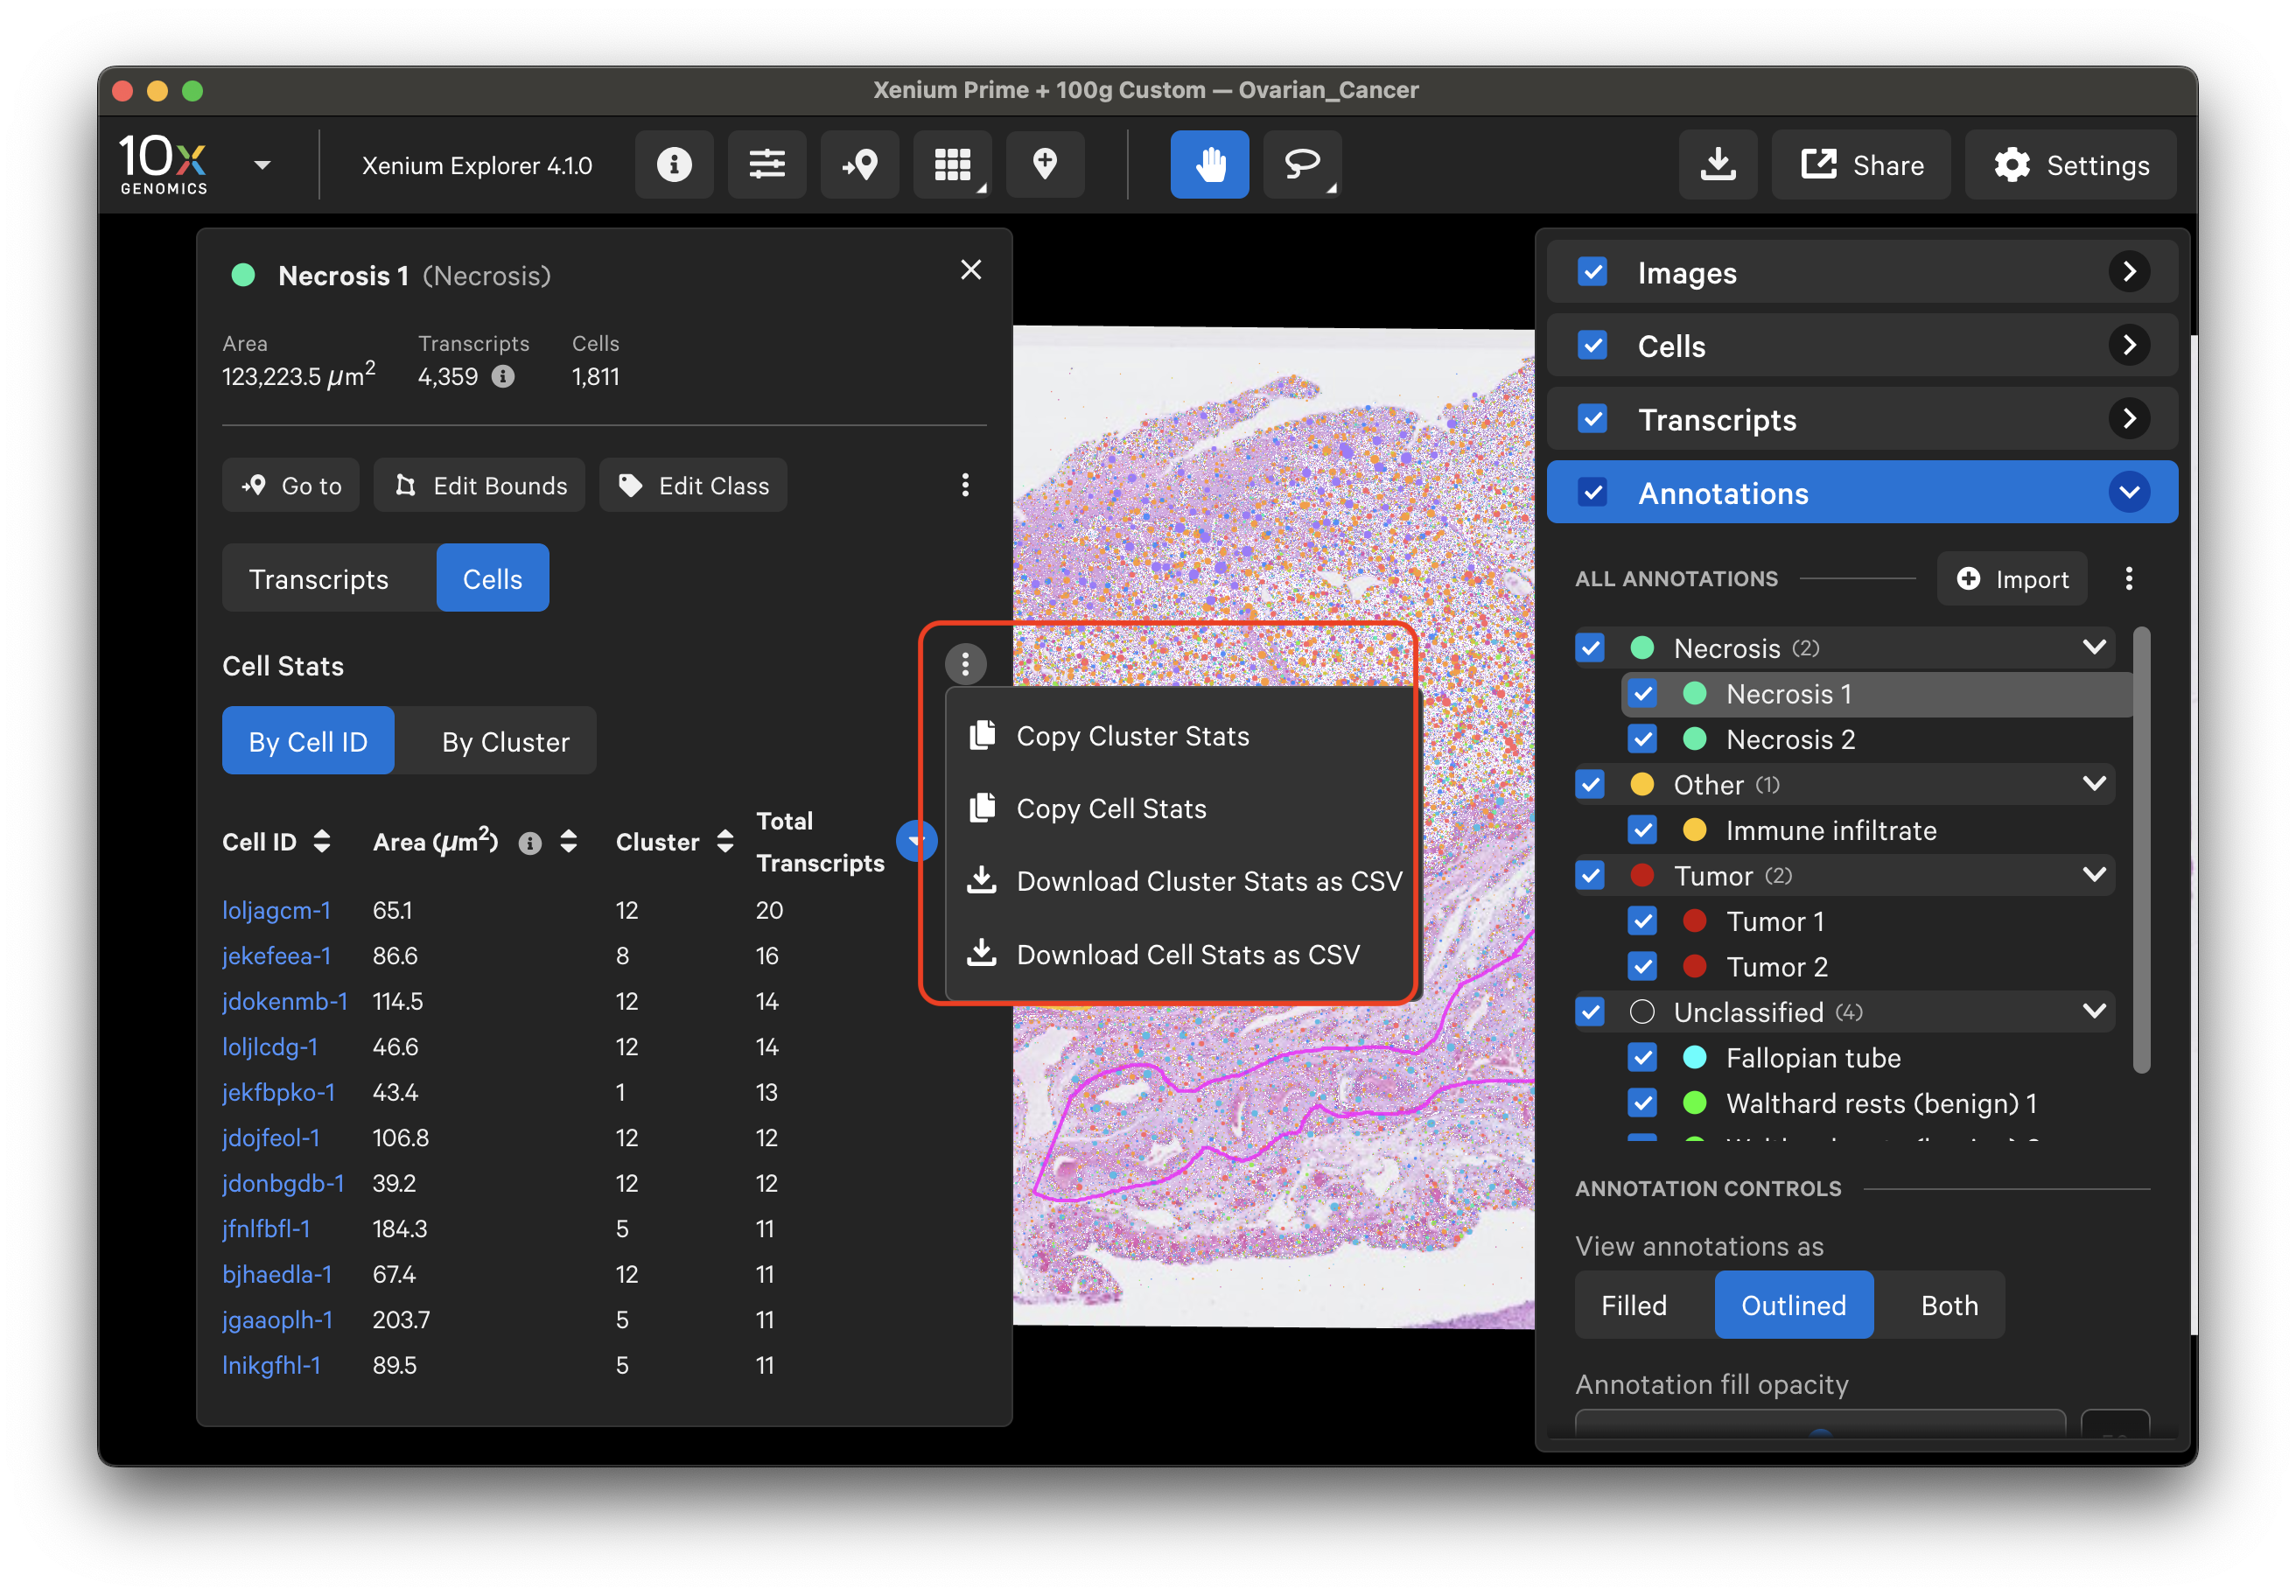Open cell ID loljagcm-1 link

coord(276,910)
